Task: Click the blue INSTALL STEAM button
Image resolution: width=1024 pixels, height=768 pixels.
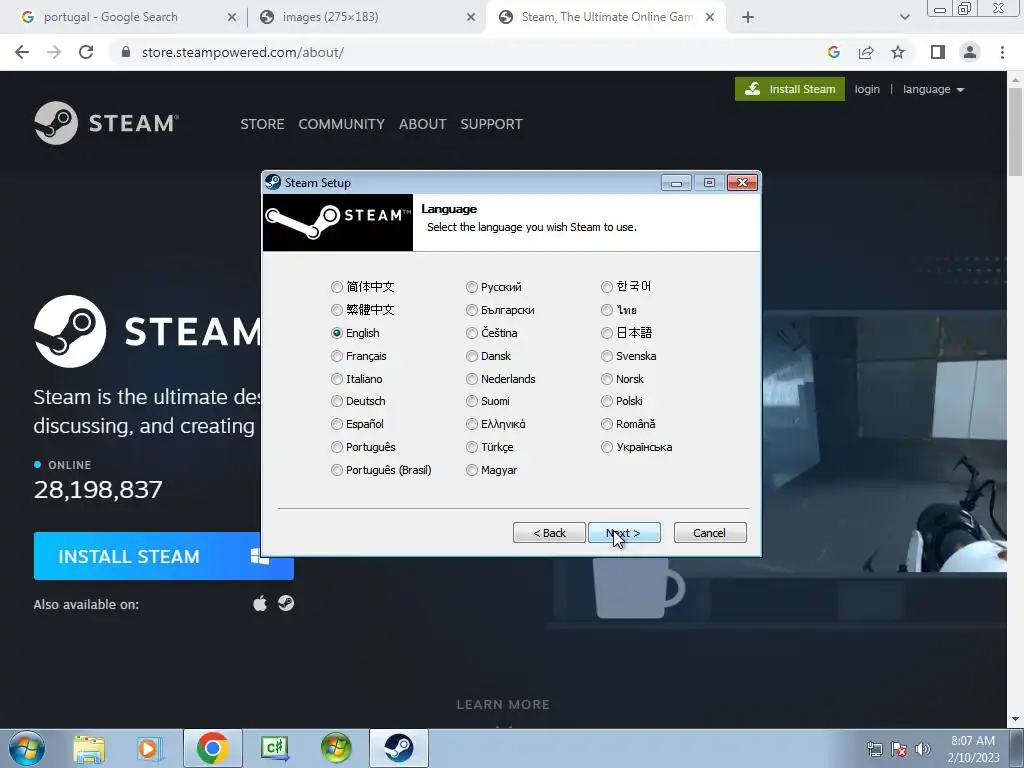Action: (164, 556)
